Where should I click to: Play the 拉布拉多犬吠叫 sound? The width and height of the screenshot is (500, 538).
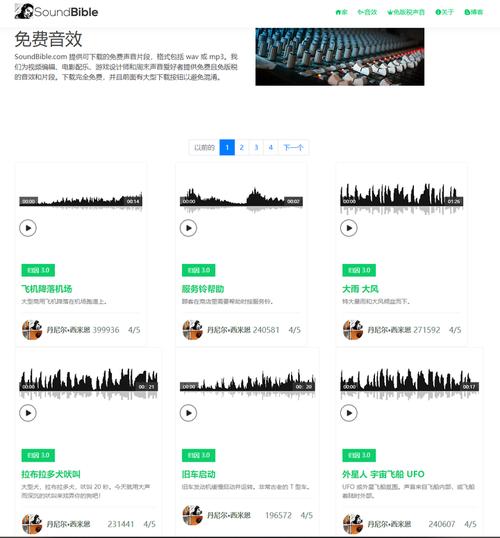tap(28, 413)
